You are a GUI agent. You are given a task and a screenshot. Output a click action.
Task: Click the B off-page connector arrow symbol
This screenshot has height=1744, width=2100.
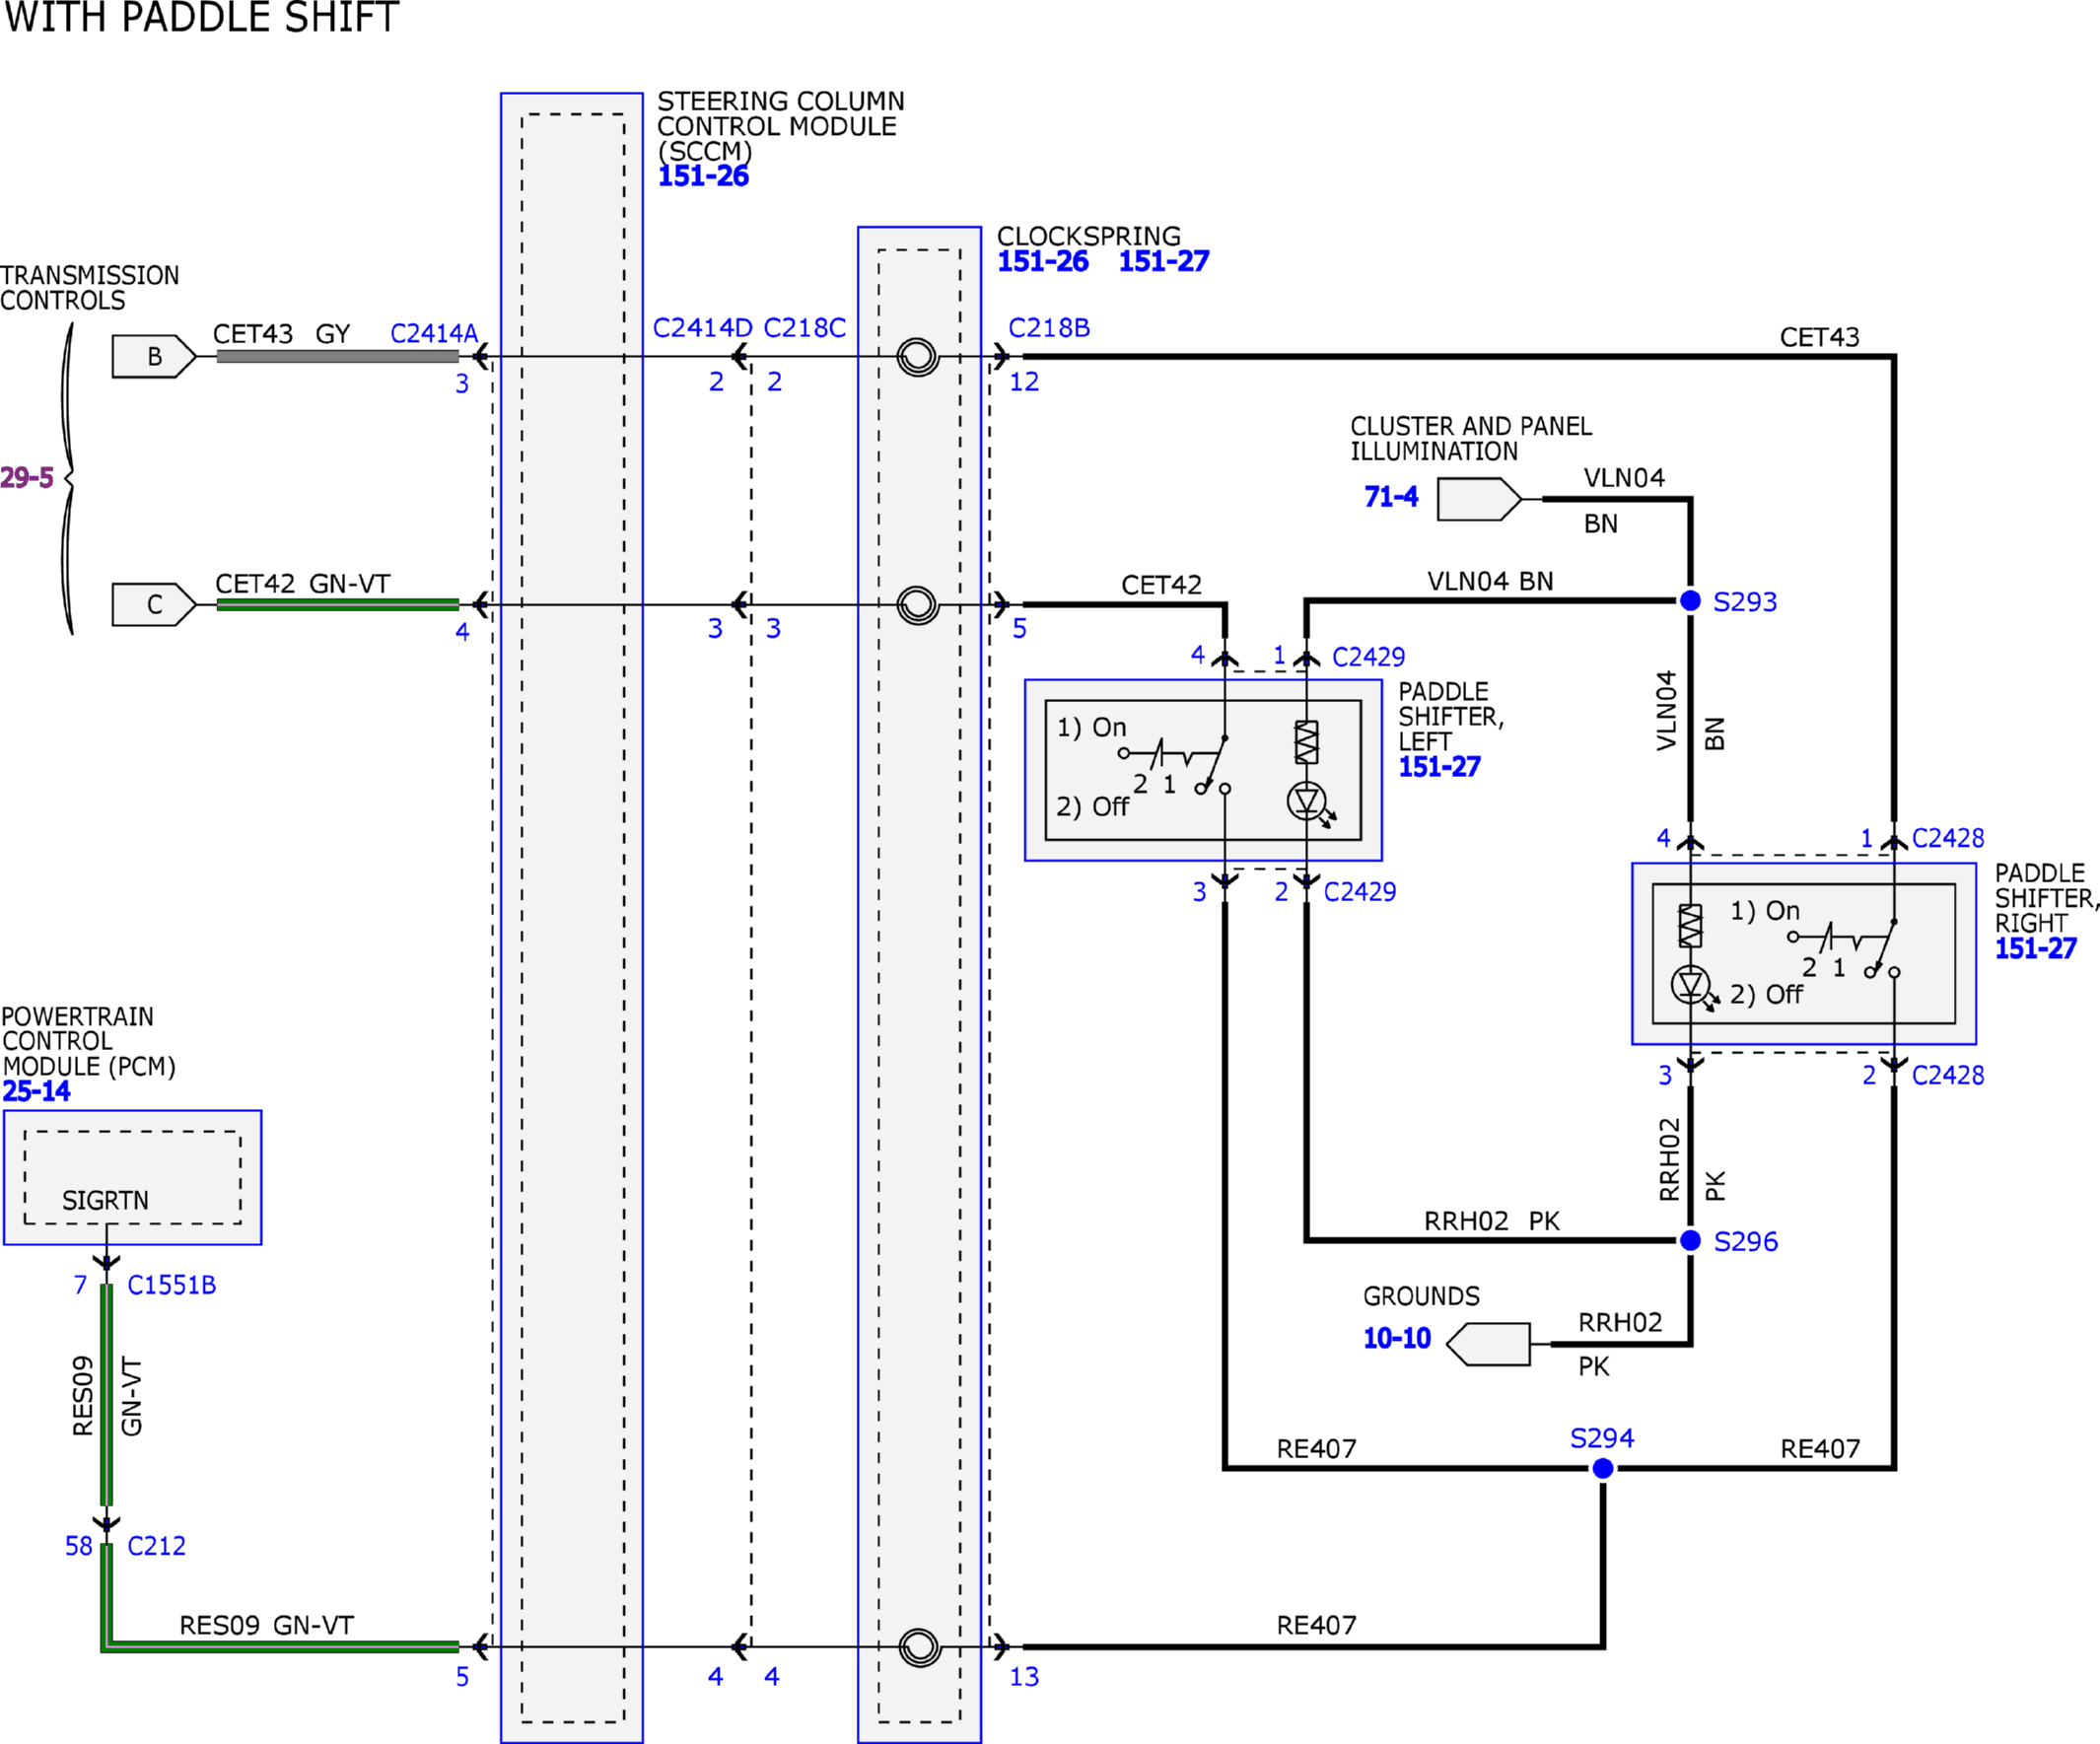pyautogui.click(x=154, y=356)
